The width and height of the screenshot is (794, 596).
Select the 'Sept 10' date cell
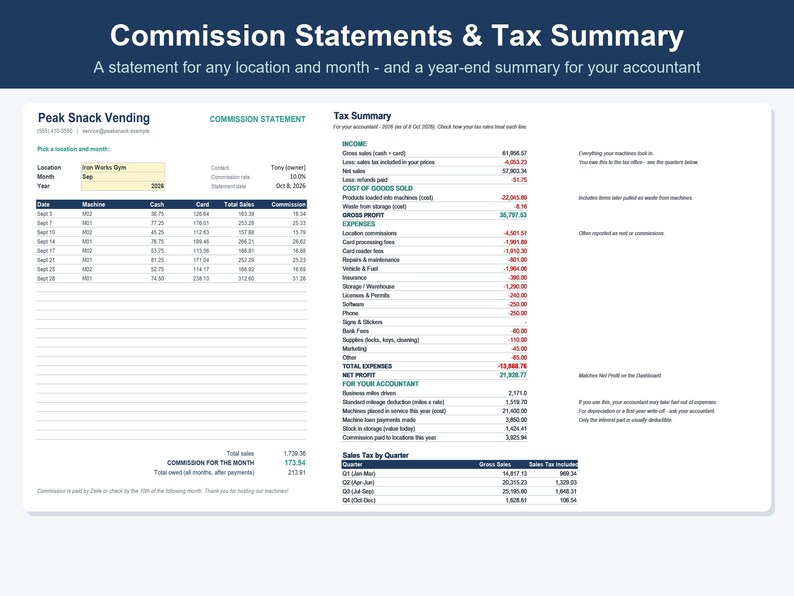(x=46, y=232)
